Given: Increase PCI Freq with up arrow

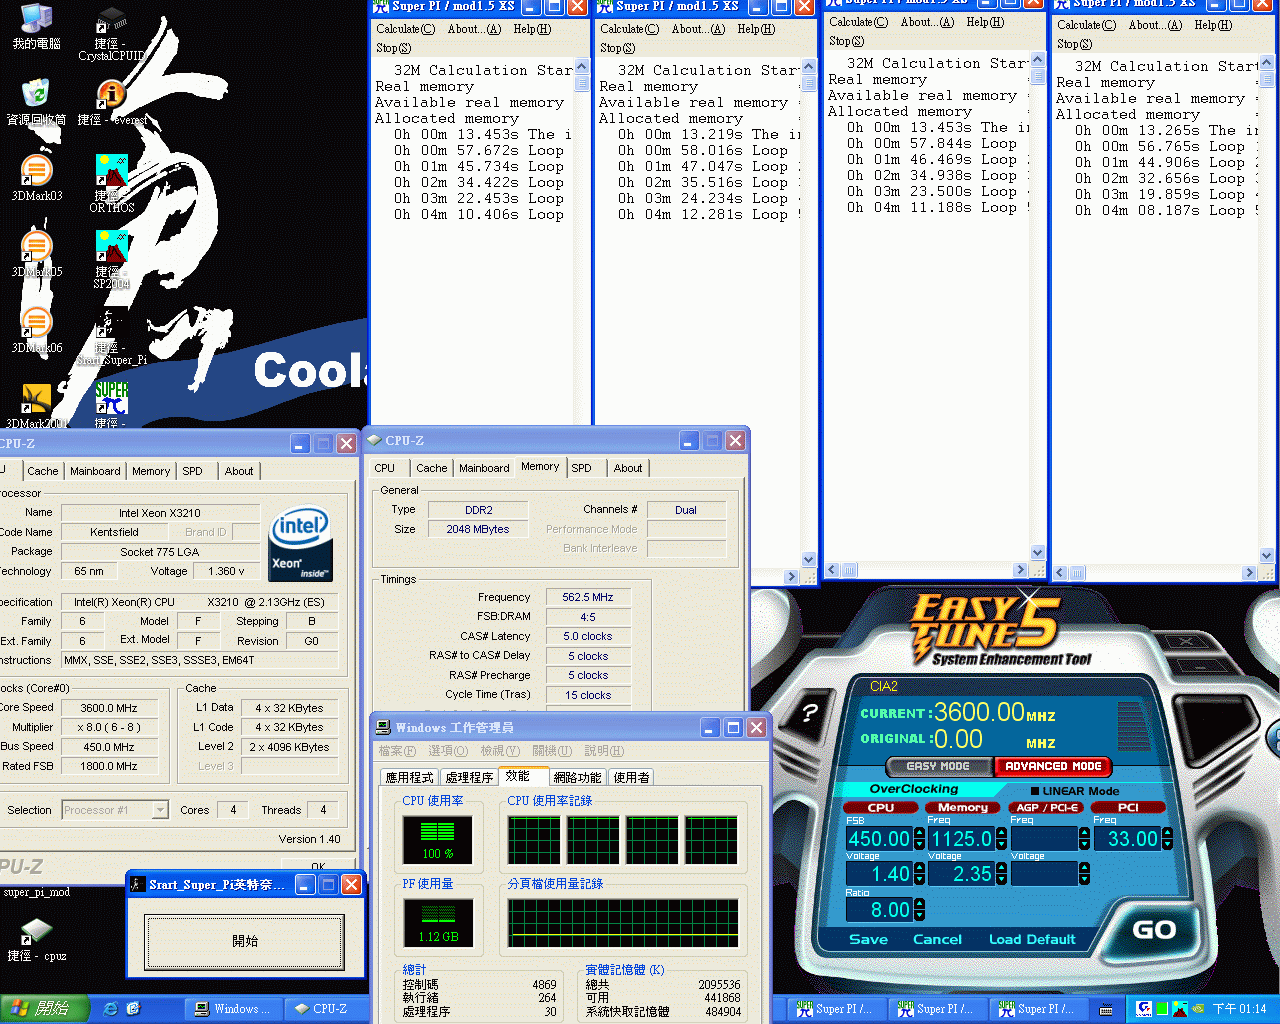Looking at the screenshot, I should point(1166,833).
